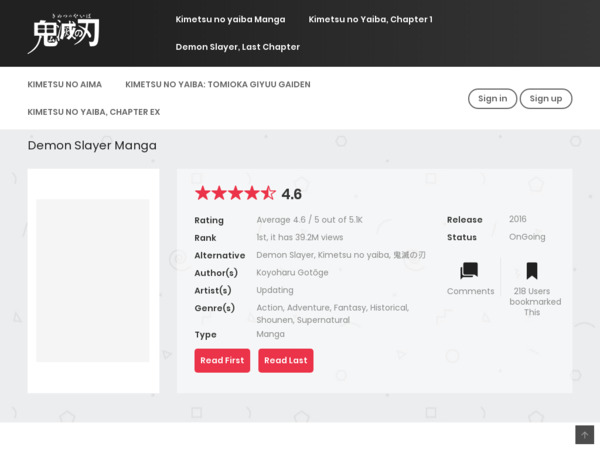Click the 2016 release year link
The image size is (600, 450).
click(x=518, y=219)
